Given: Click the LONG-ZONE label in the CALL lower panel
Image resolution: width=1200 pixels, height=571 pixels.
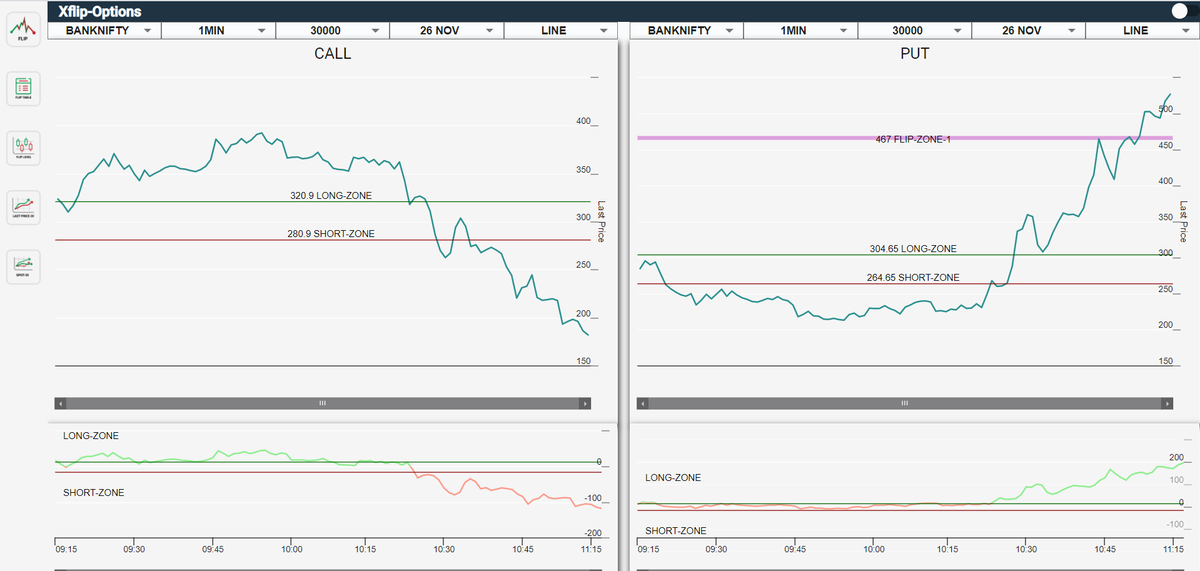Looking at the screenshot, I should click(90, 436).
